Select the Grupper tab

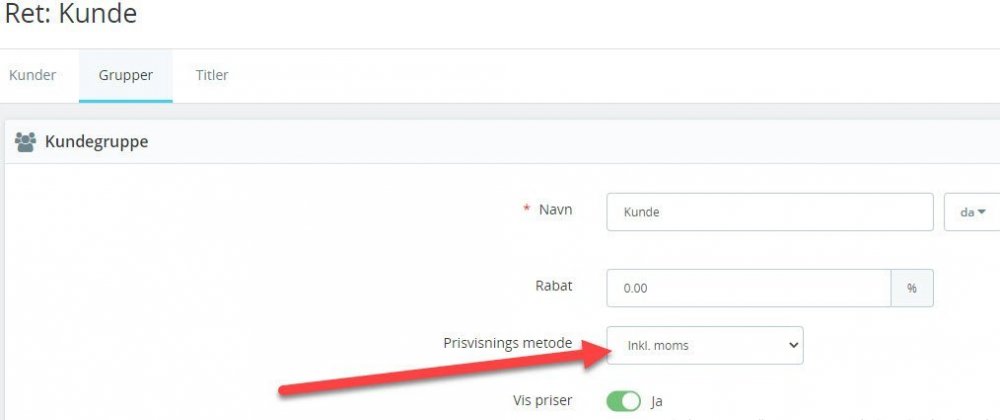tap(125, 75)
